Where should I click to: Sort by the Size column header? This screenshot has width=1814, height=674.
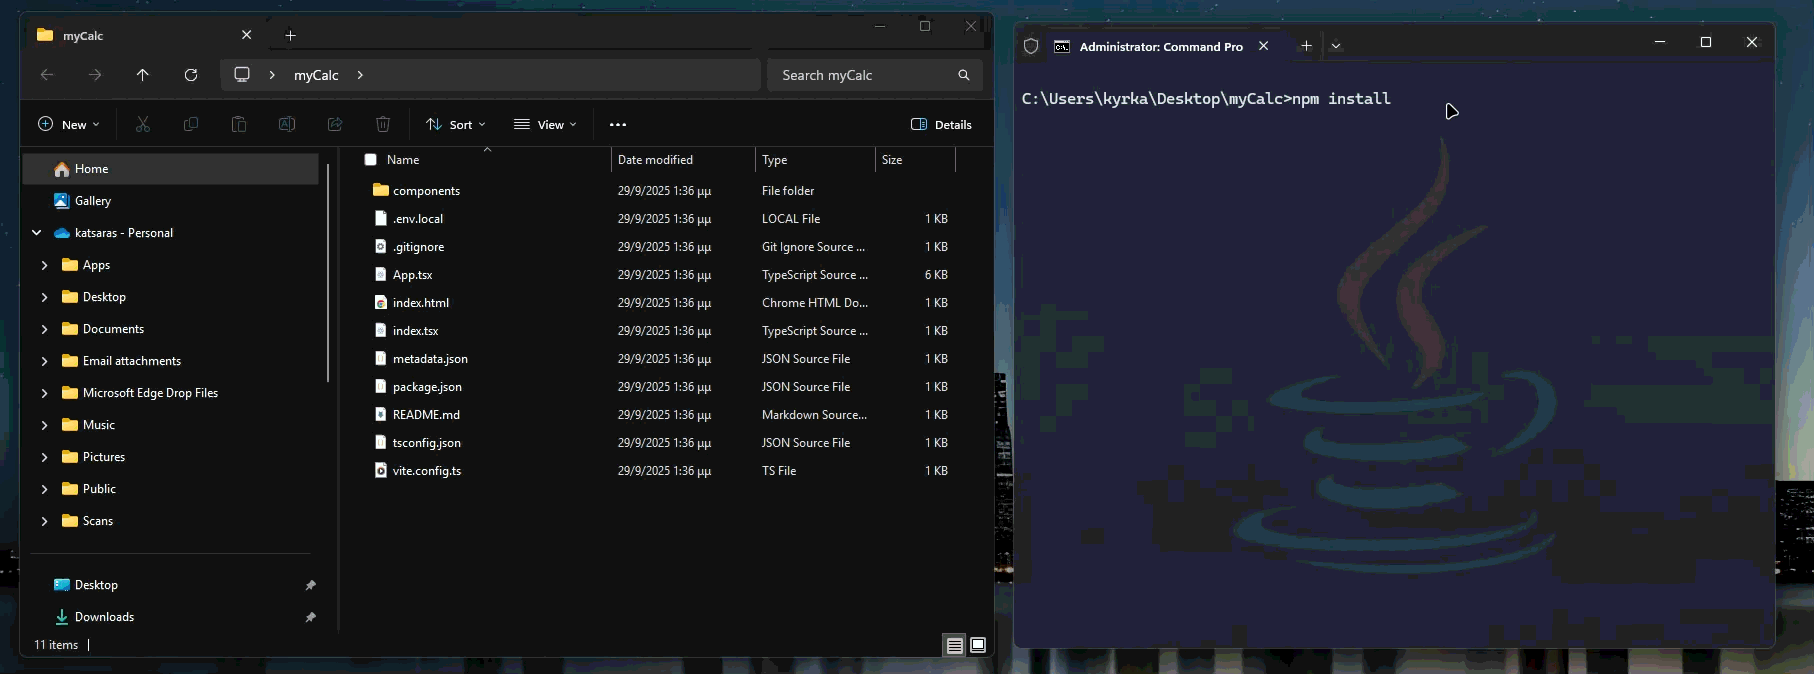915,160
